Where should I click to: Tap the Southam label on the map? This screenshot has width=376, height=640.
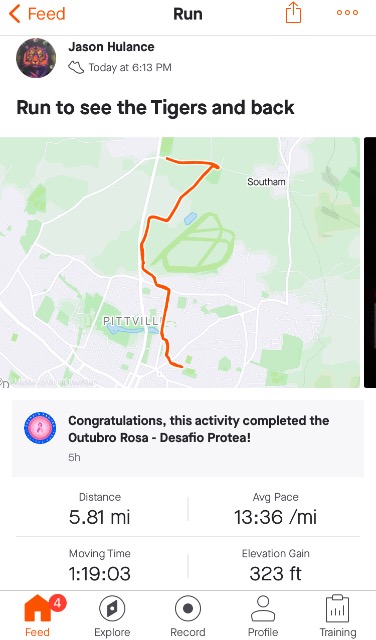tap(266, 182)
